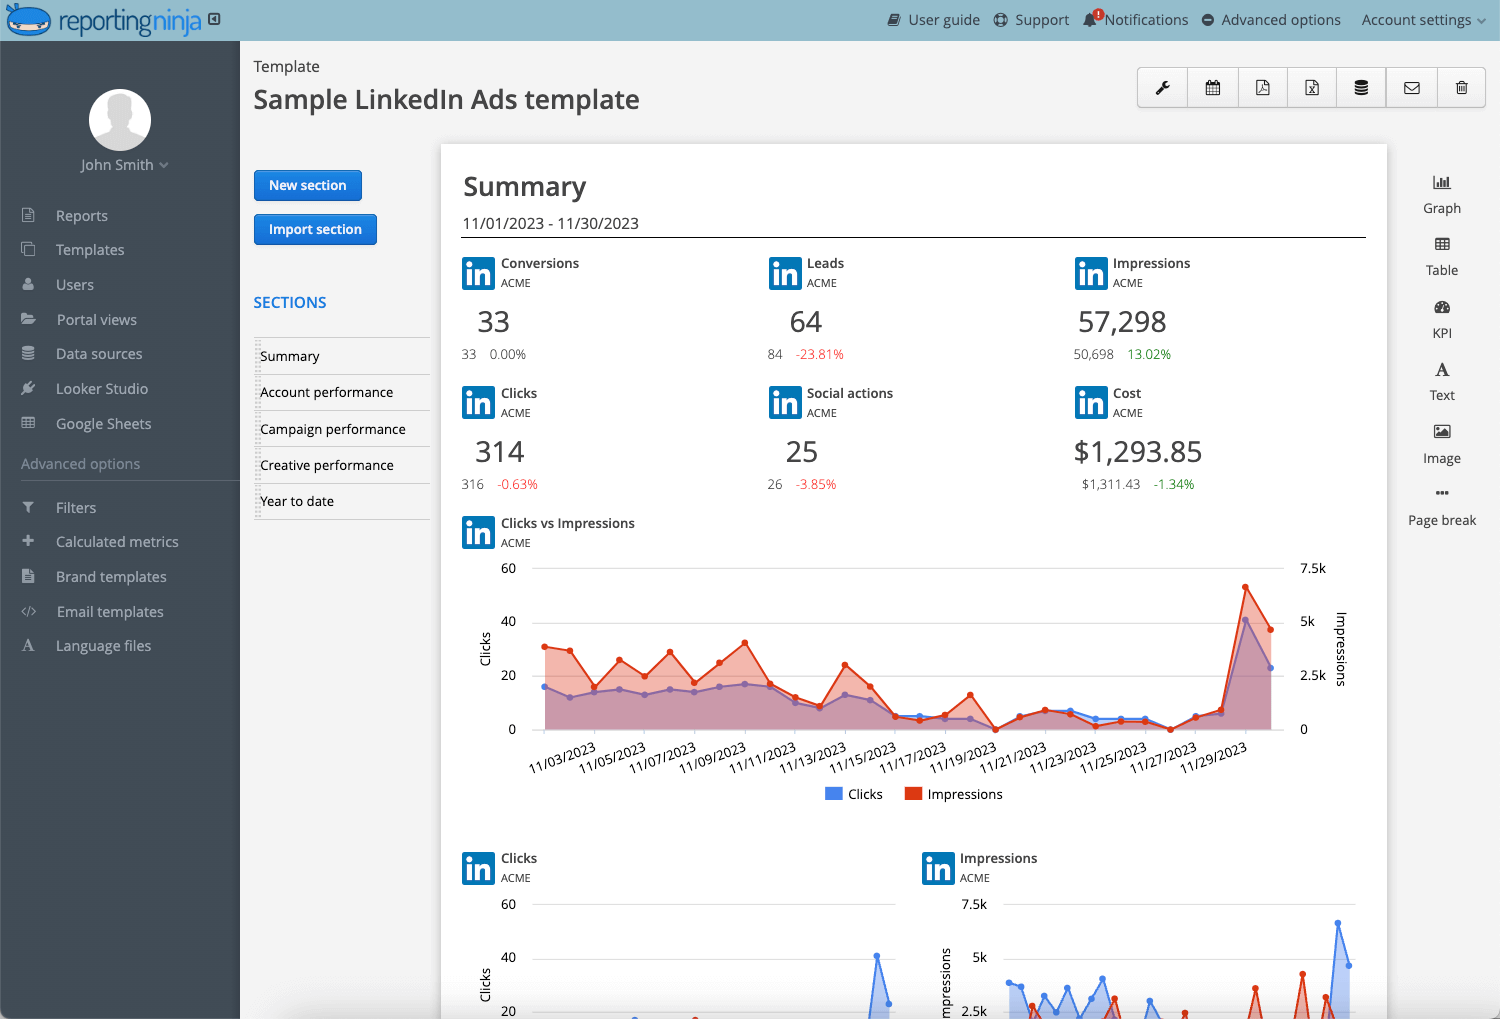Export the report as PDF
Viewport: 1500px width, 1019px height.
(x=1261, y=87)
